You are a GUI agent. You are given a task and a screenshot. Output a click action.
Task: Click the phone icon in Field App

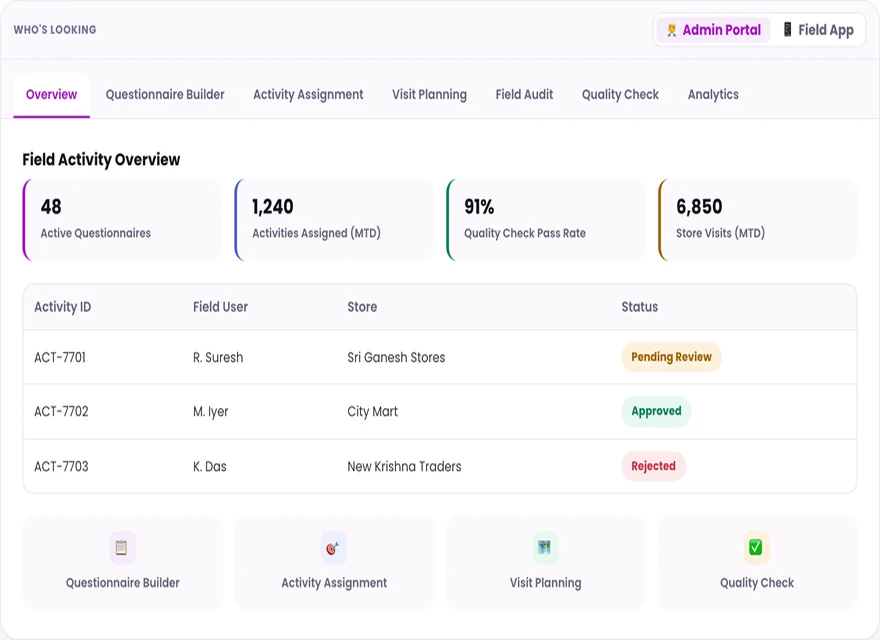click(x=787, y=29)
